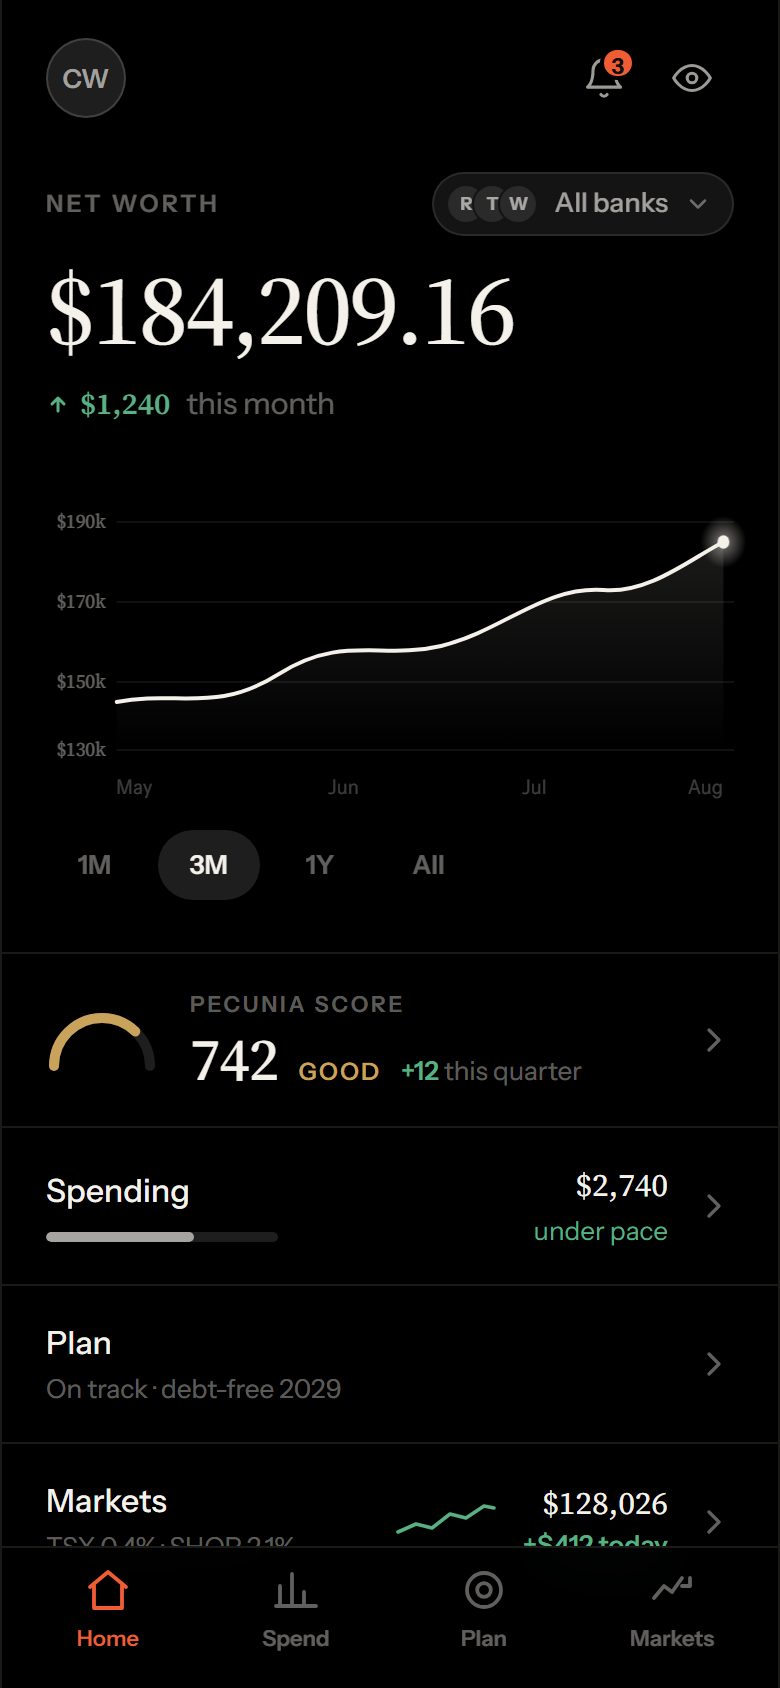Click the Markets sparkline chart
This screenshot has width=780, height=1688.
(446, 1518)
